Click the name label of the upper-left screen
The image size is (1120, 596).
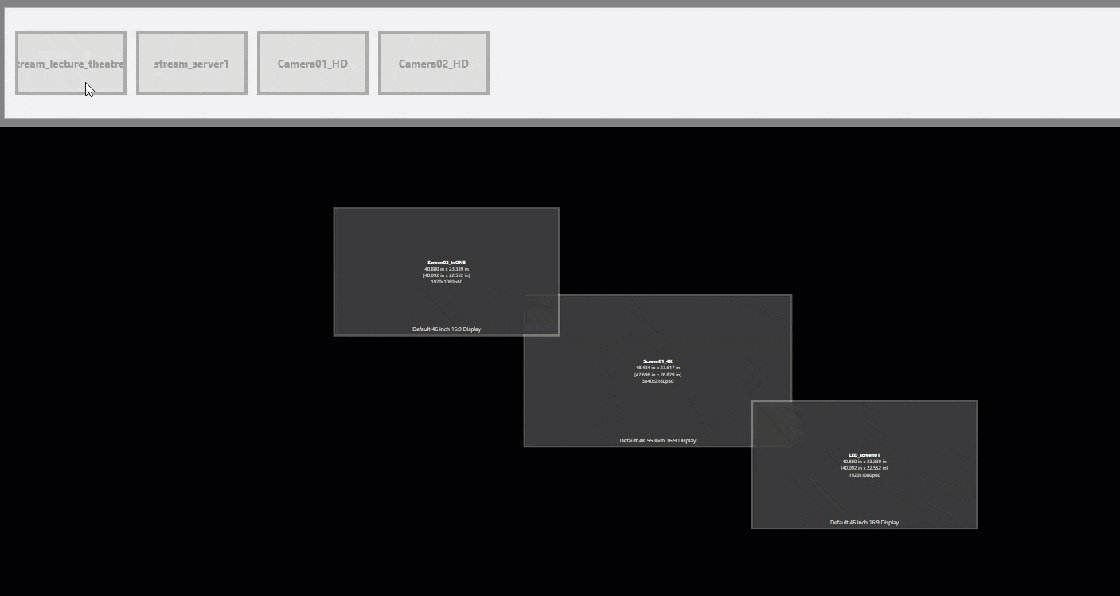click(446, 262)
